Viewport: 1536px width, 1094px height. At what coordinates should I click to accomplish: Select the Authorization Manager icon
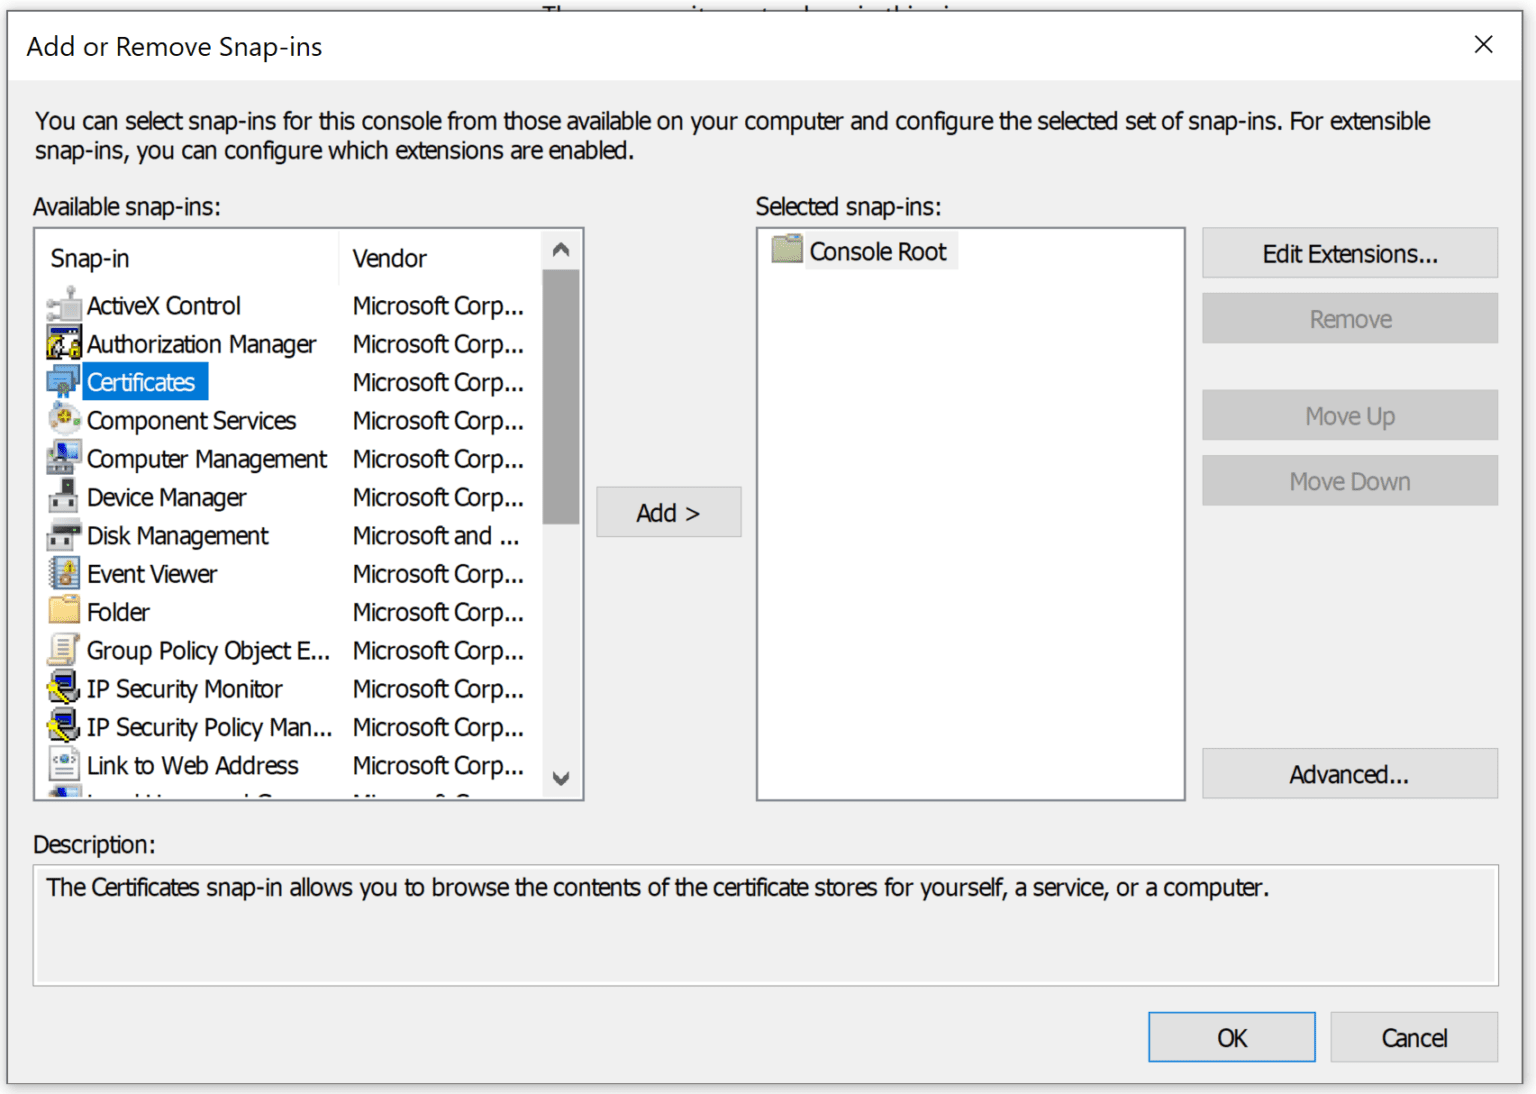click(x=64, y=343)
